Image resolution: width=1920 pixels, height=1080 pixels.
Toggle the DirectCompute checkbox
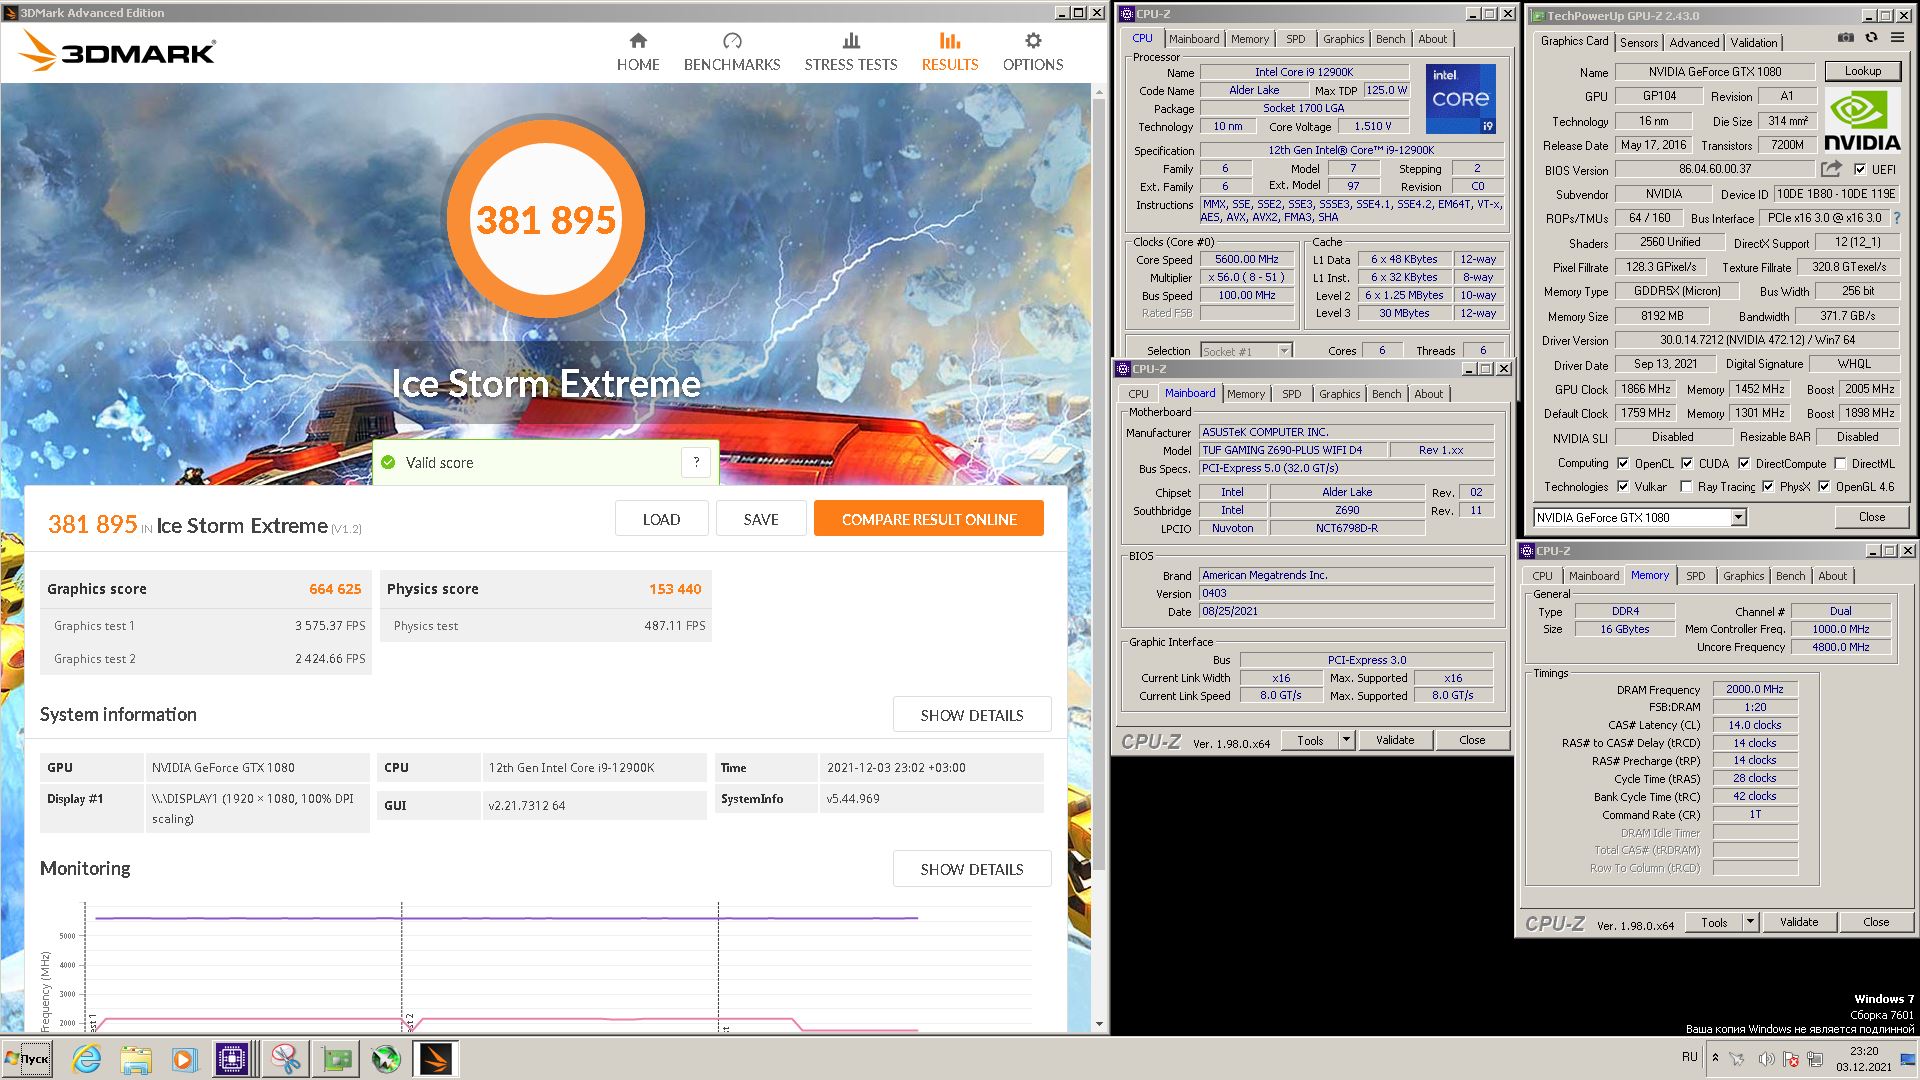1744,463
